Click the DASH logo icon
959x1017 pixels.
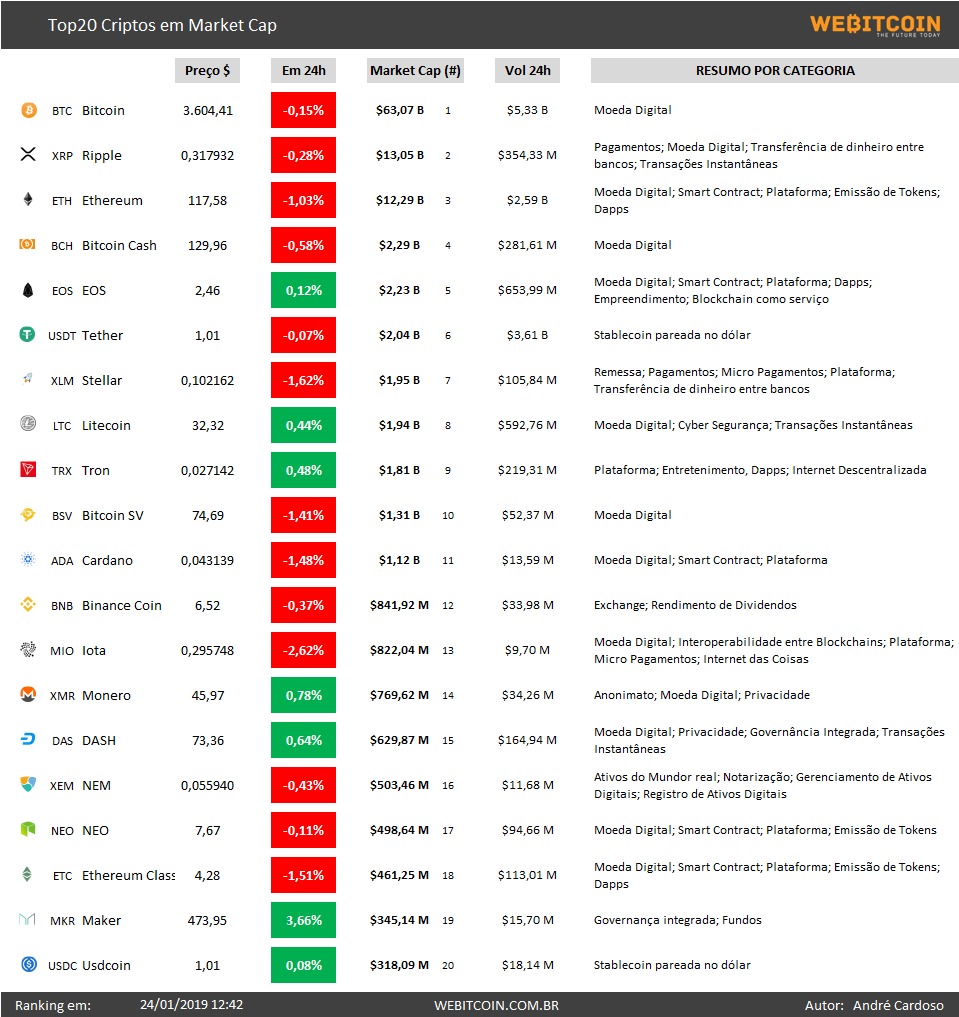coord(28,739)
